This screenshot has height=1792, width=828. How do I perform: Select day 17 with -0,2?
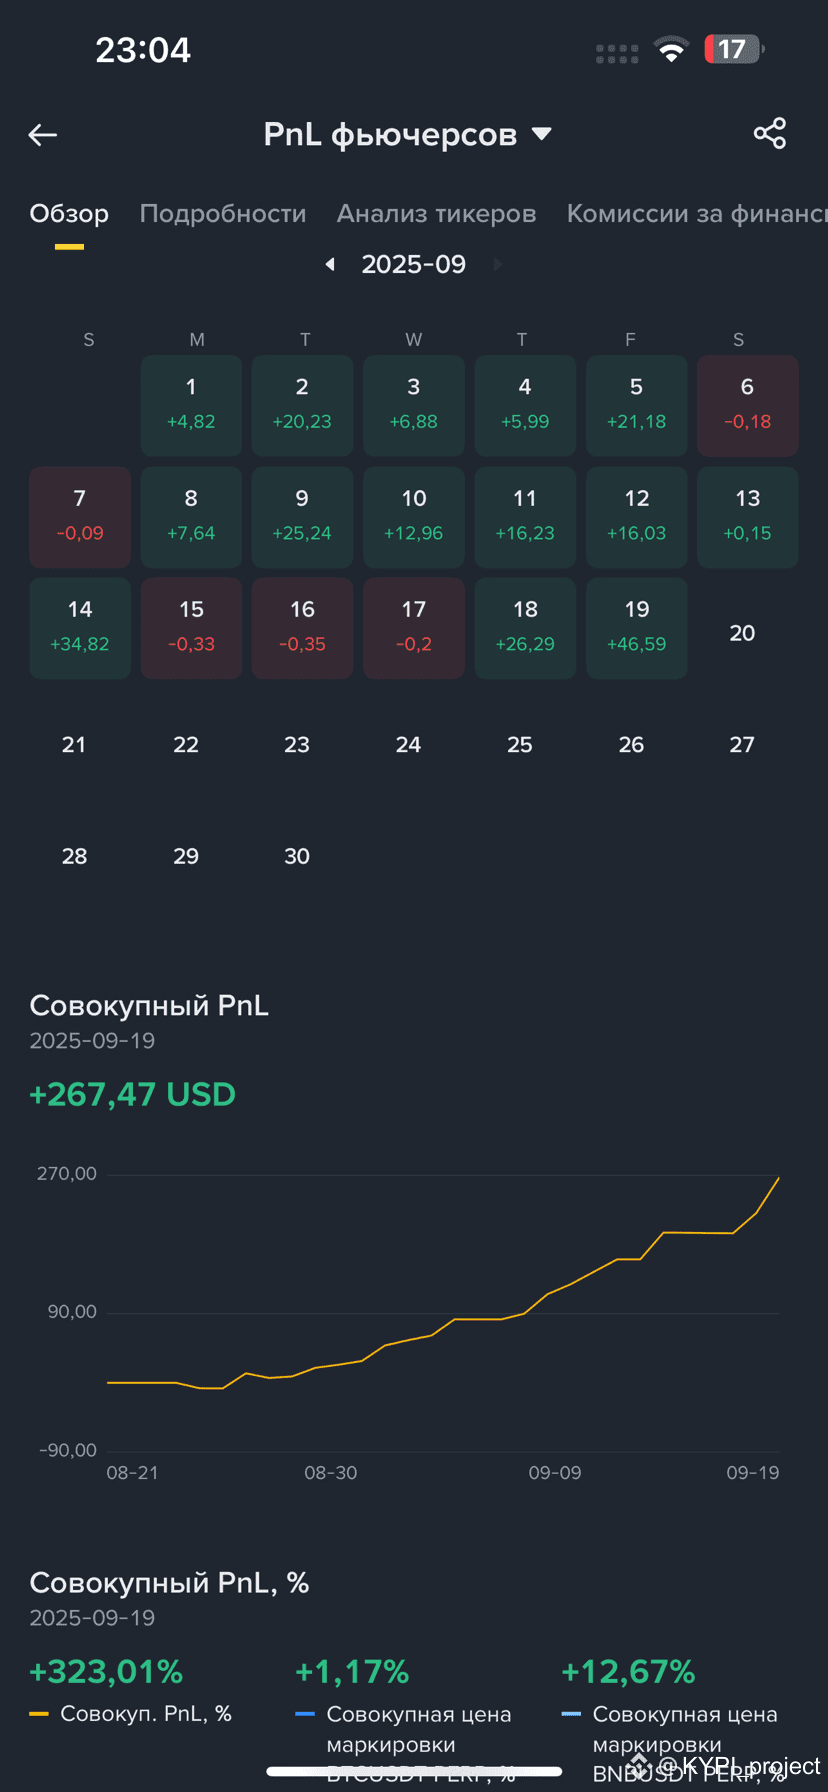(413, 627)
